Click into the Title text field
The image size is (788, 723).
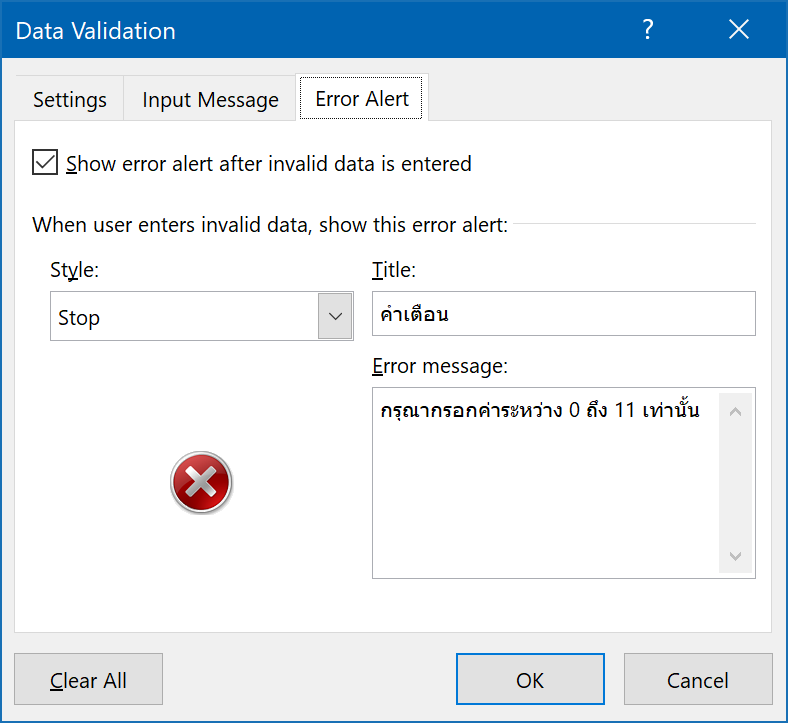563,314
